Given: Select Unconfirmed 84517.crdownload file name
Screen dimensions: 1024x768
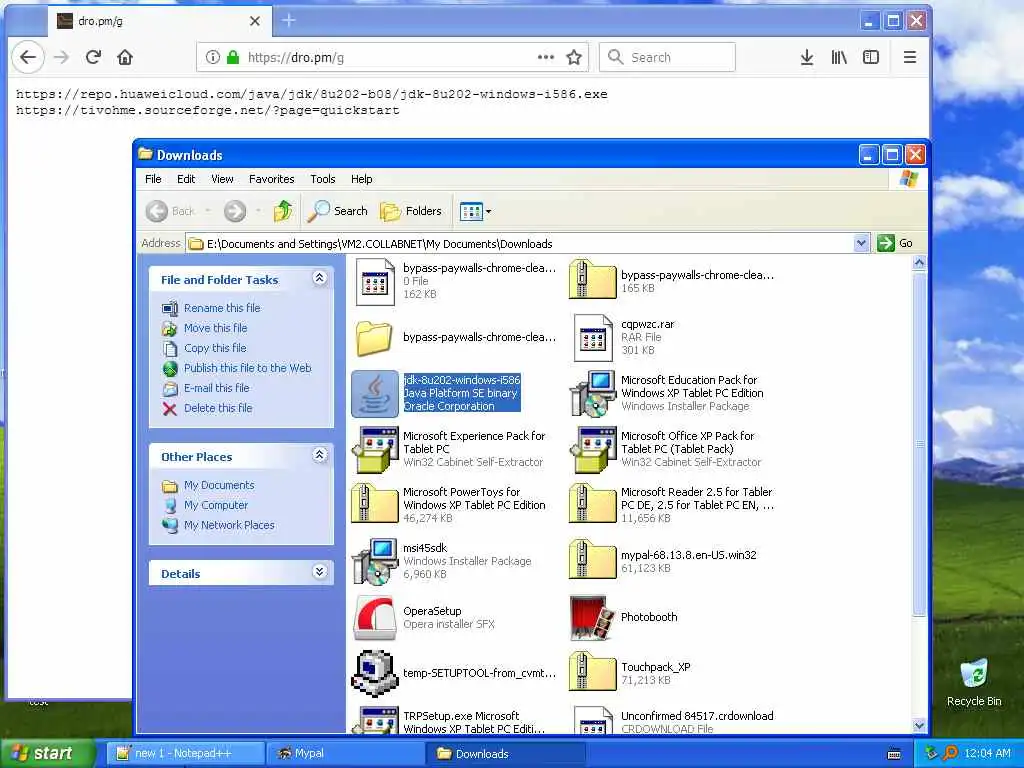Looking at the screenshot, I should [x=697, y=716].
